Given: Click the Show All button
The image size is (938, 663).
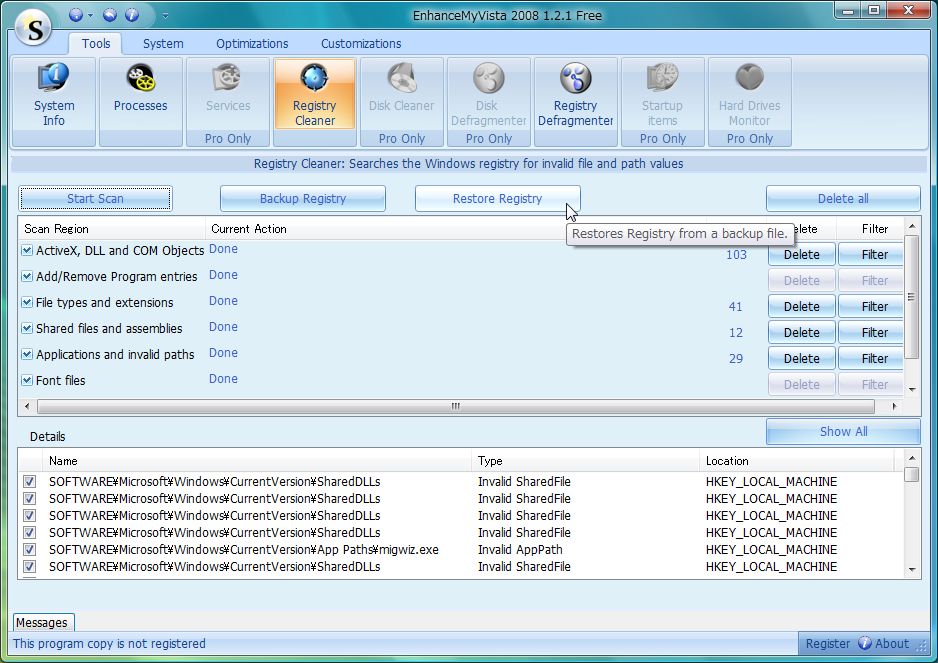Looking at the screenshot, I should (843, 431).
